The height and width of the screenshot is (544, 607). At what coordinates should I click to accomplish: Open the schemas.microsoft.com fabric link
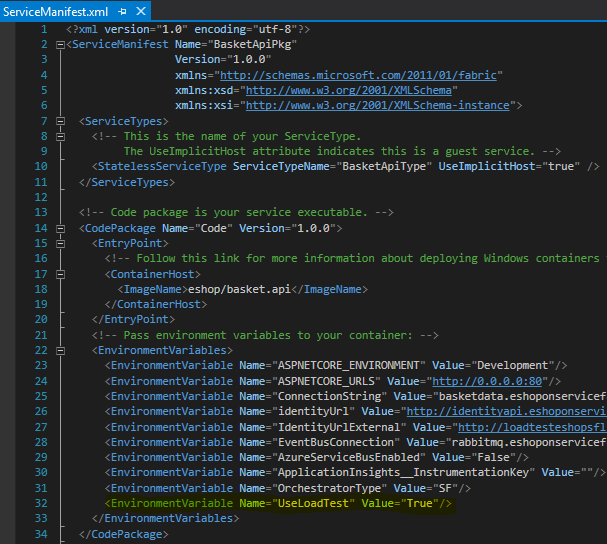pyautogui.click(x=360, y=75)
